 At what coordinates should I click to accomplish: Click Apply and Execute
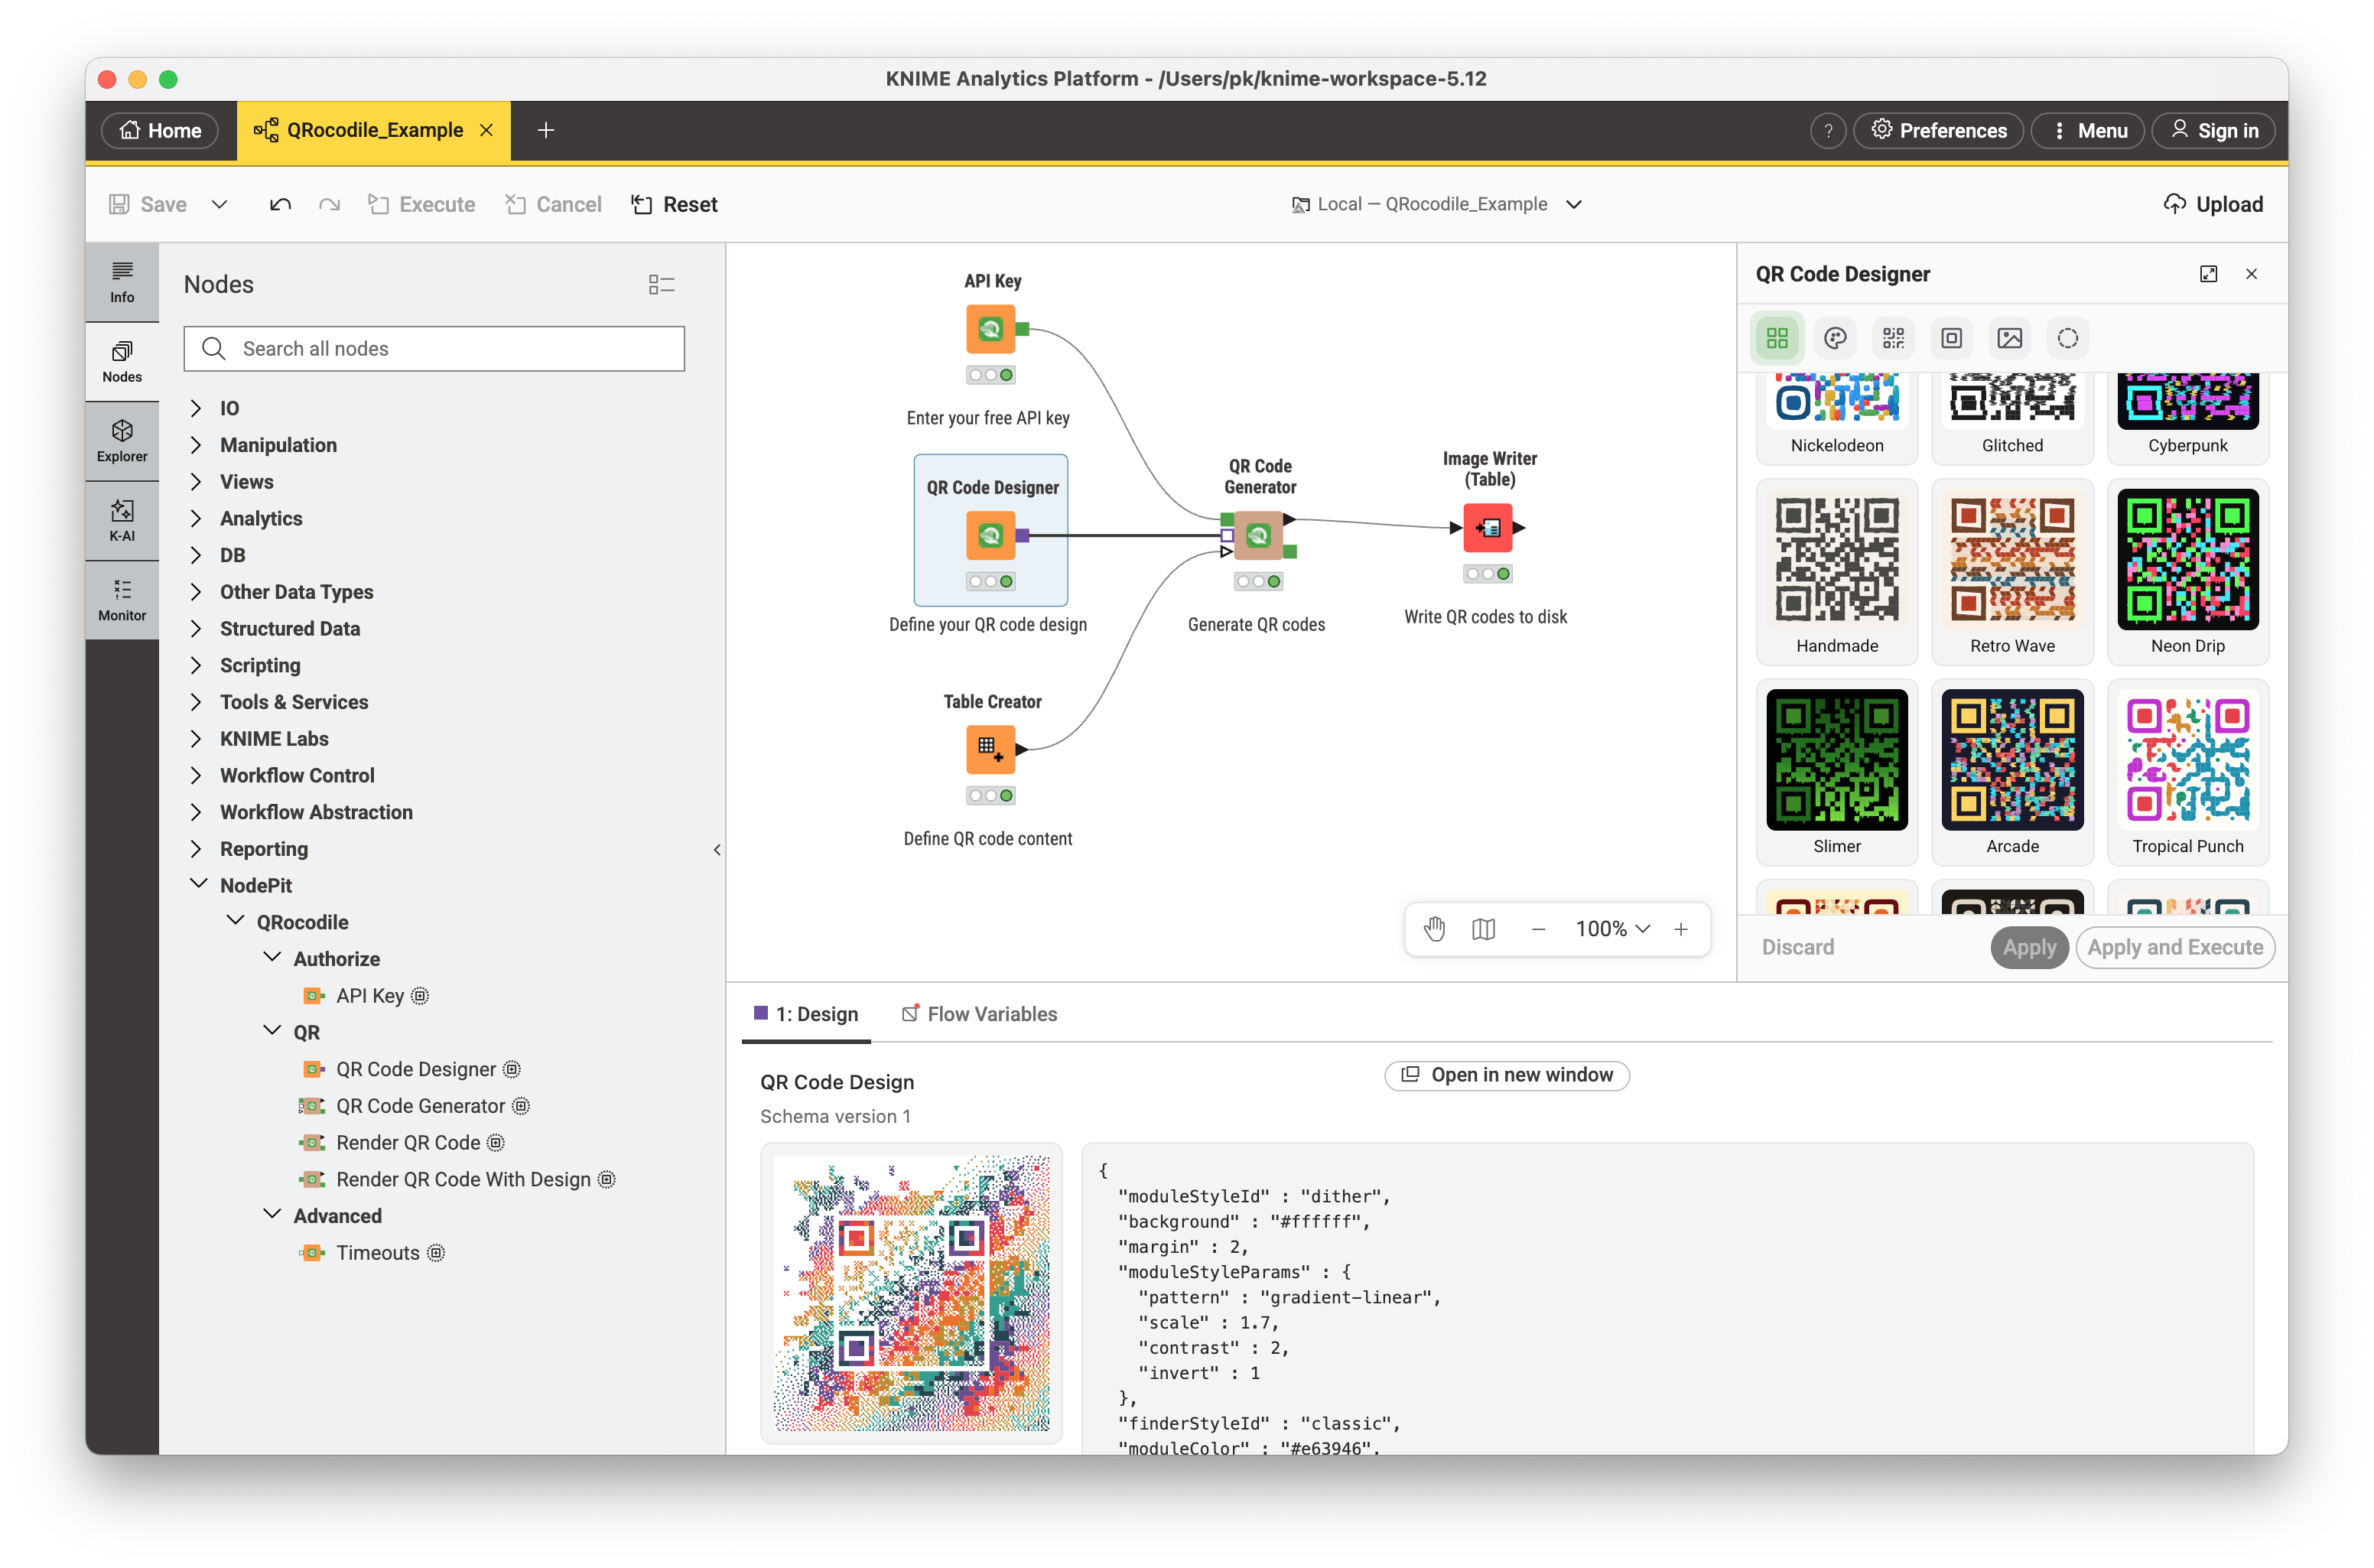tap(2175, 948)
